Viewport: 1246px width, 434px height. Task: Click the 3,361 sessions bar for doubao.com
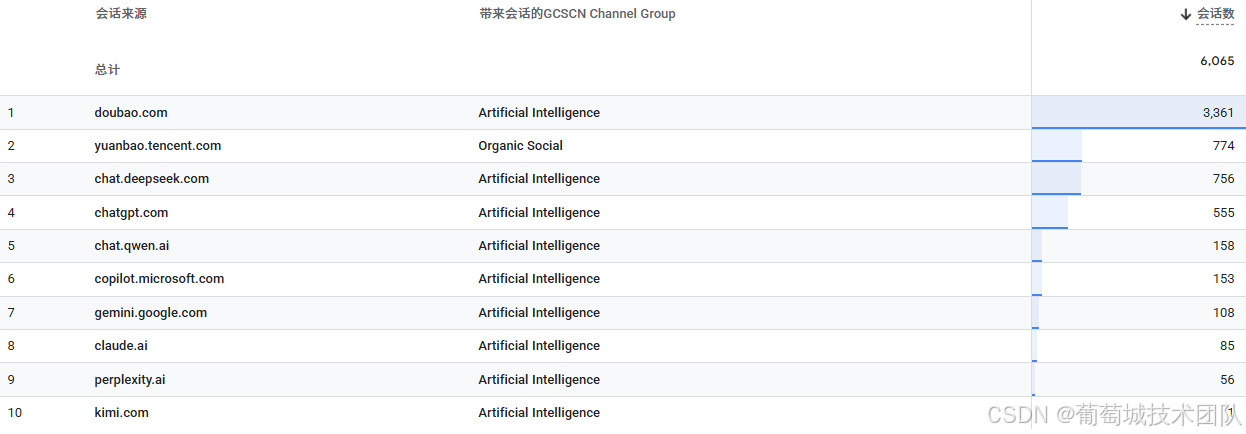coord(1138,113)
